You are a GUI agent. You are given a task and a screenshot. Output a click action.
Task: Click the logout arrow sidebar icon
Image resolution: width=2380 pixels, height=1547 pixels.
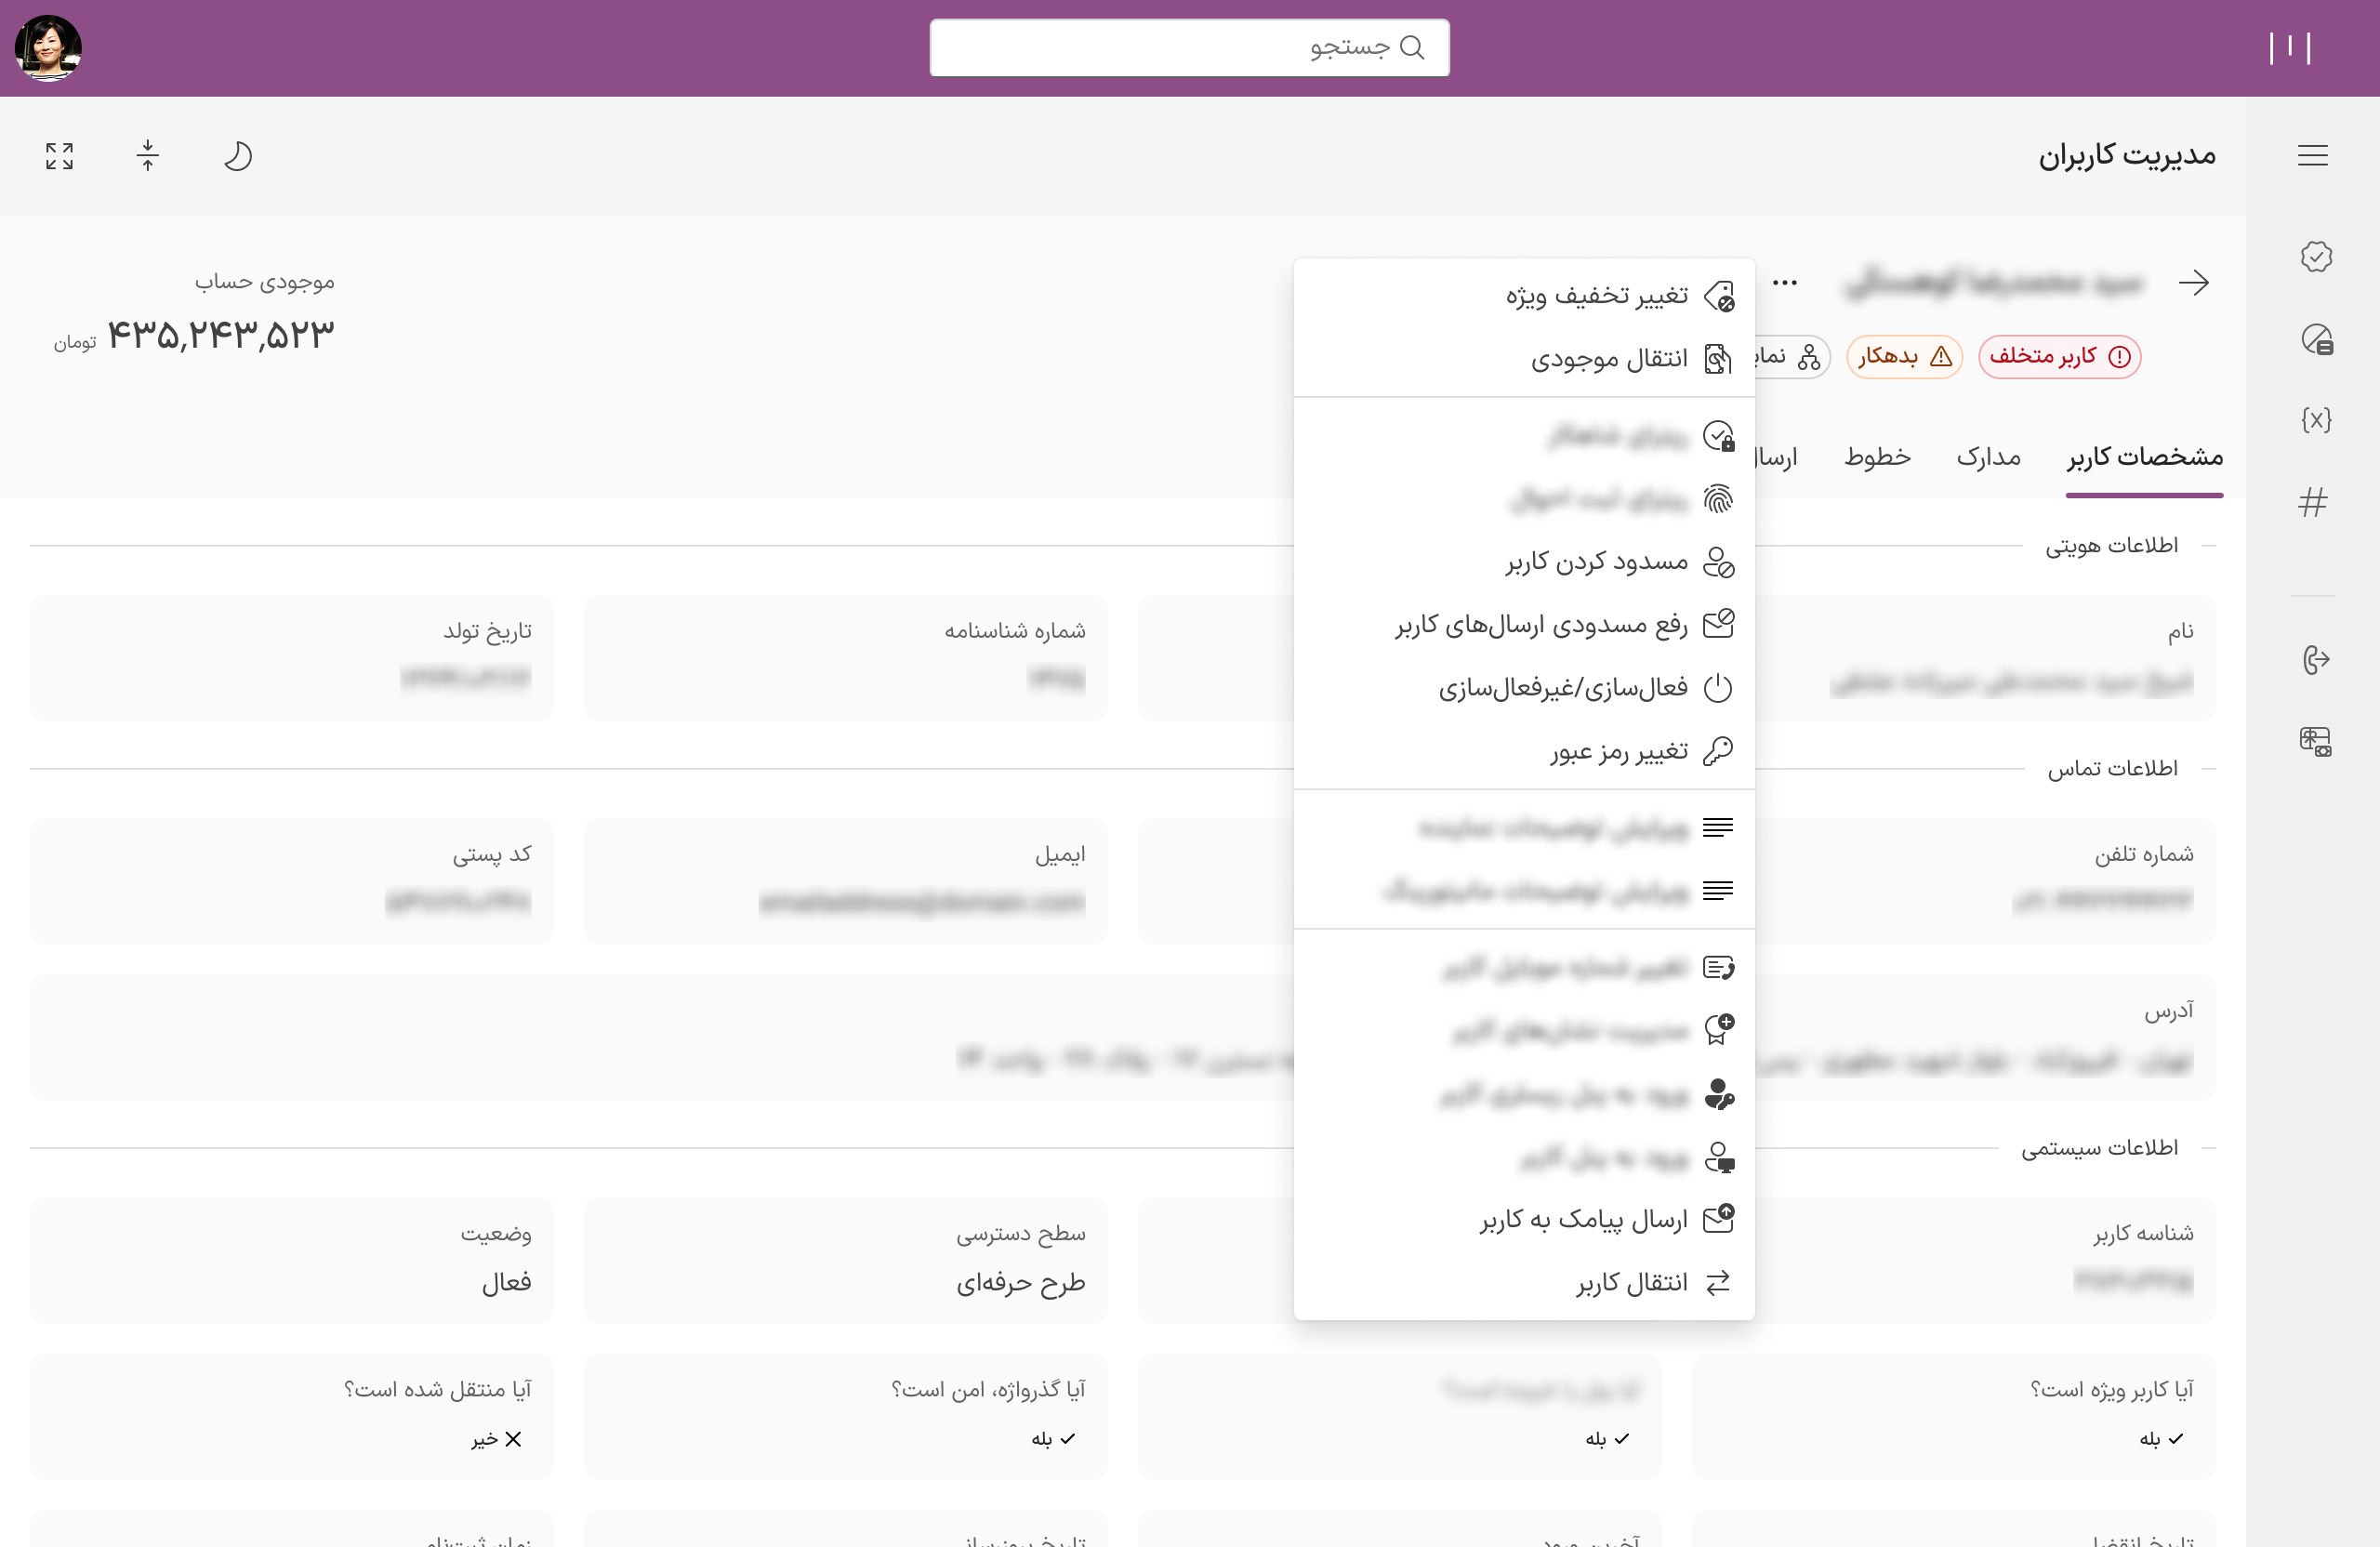[x=2315, y=660]
